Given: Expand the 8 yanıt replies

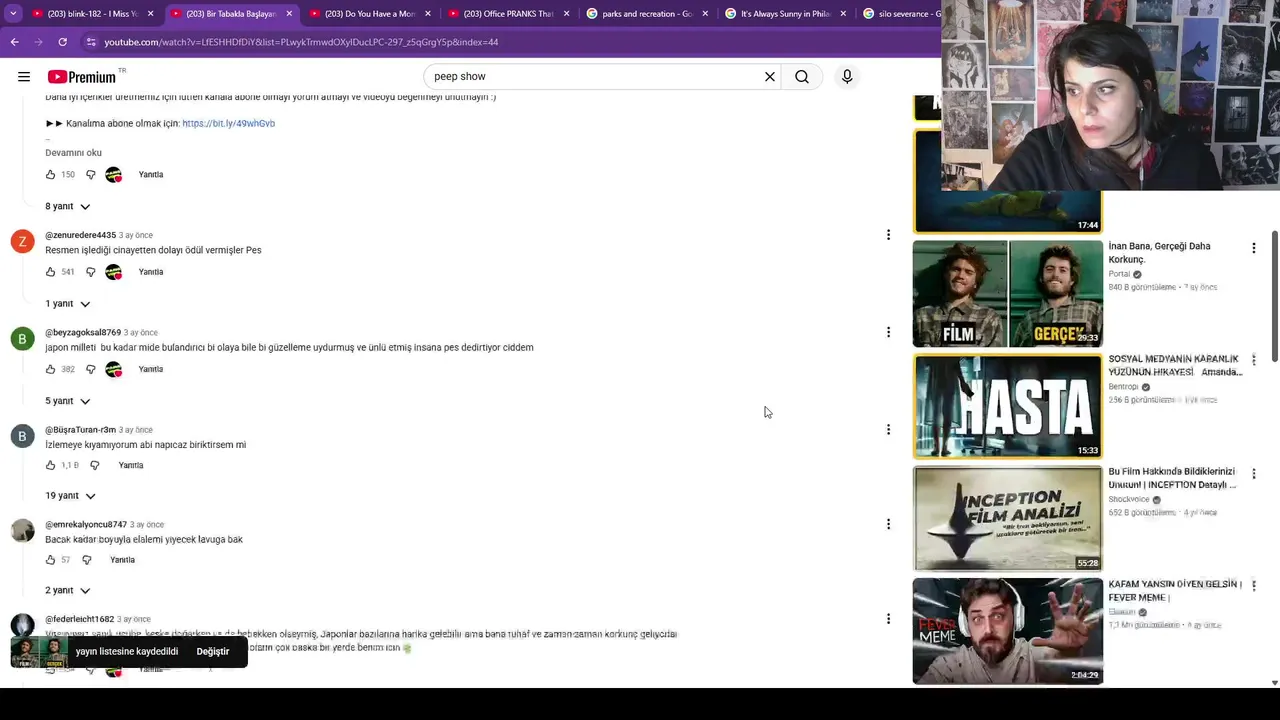Looking at the screenshot, I should coord(68,206).
